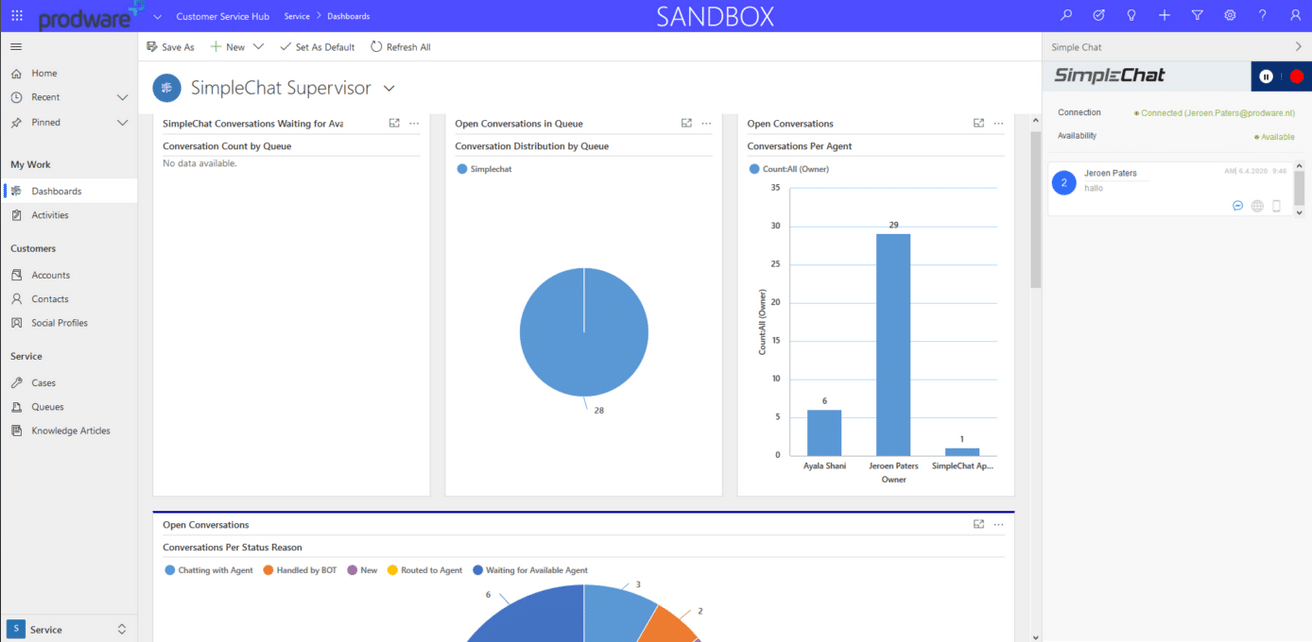Open the SimpleChat Supervisor dashboard selector
This screenshot has width=1312, height=642.
389,88
